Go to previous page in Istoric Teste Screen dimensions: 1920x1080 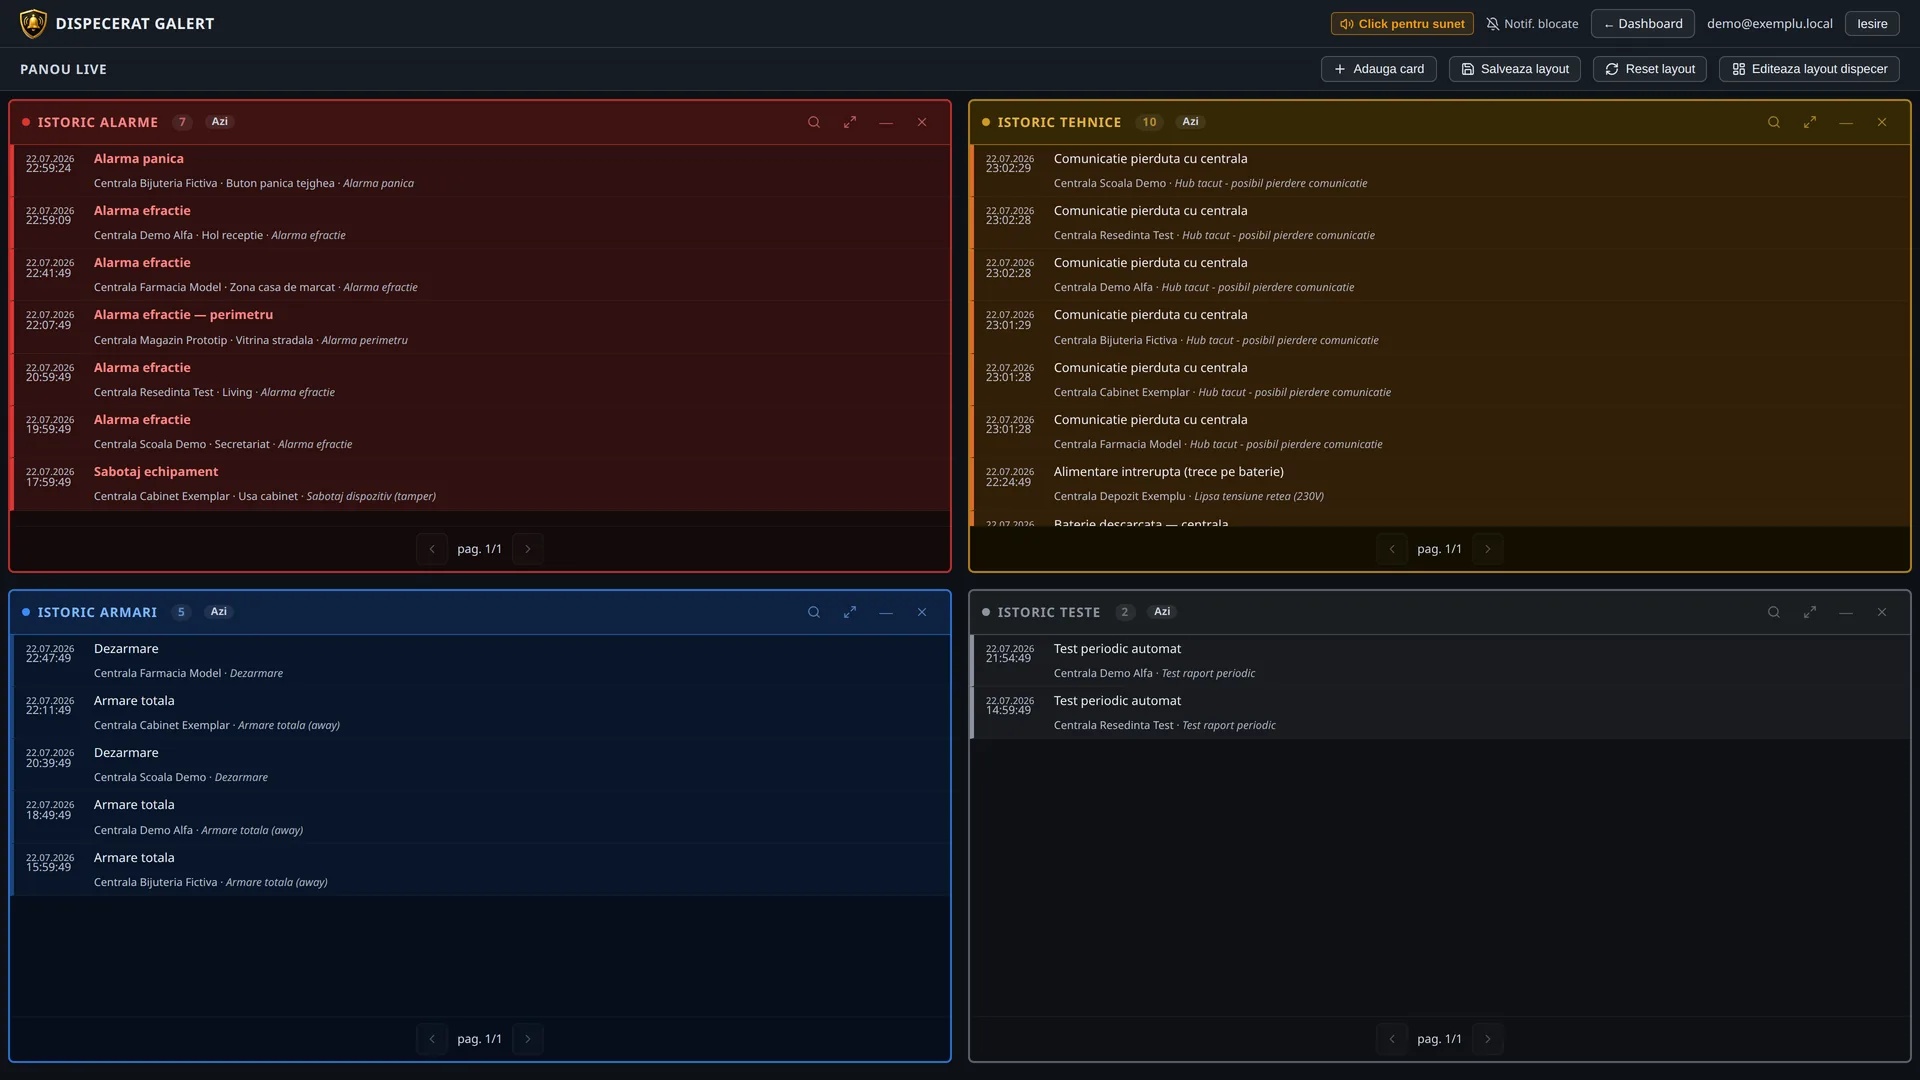pyautogui.click(x=1392, y=1039)
